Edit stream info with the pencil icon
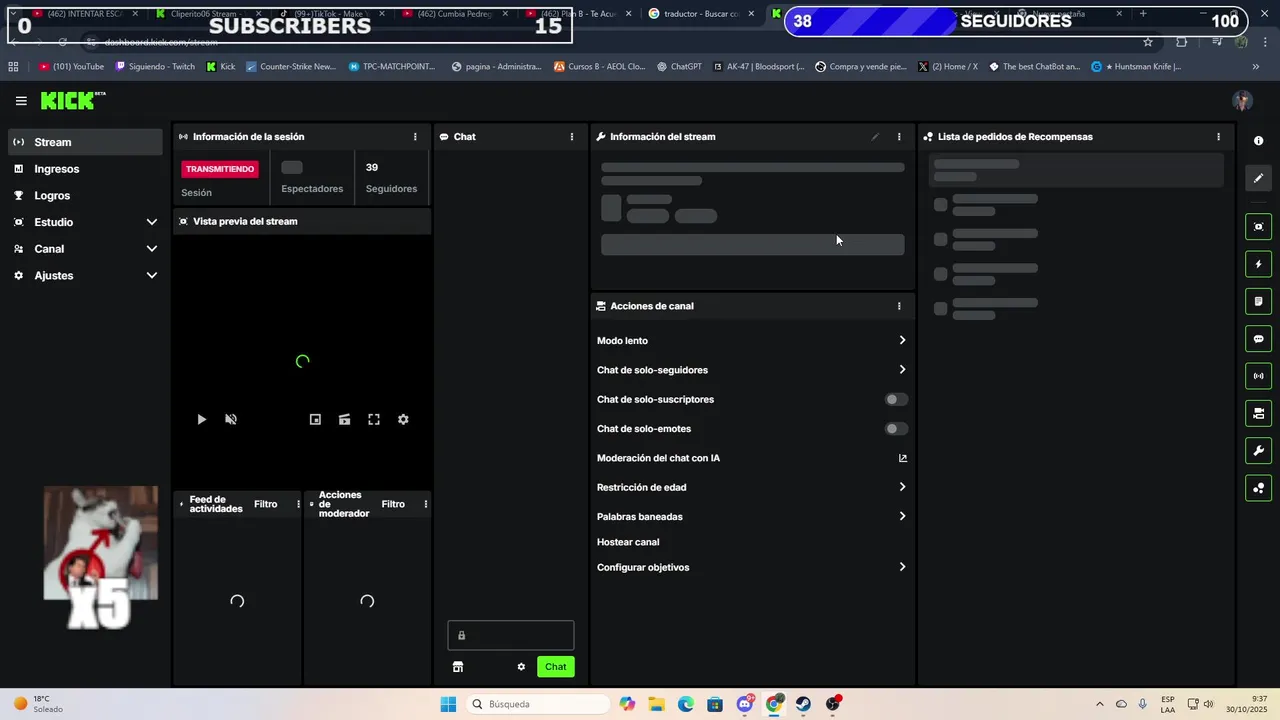This screenshot has height=720, width=1280. click(875, 137)
